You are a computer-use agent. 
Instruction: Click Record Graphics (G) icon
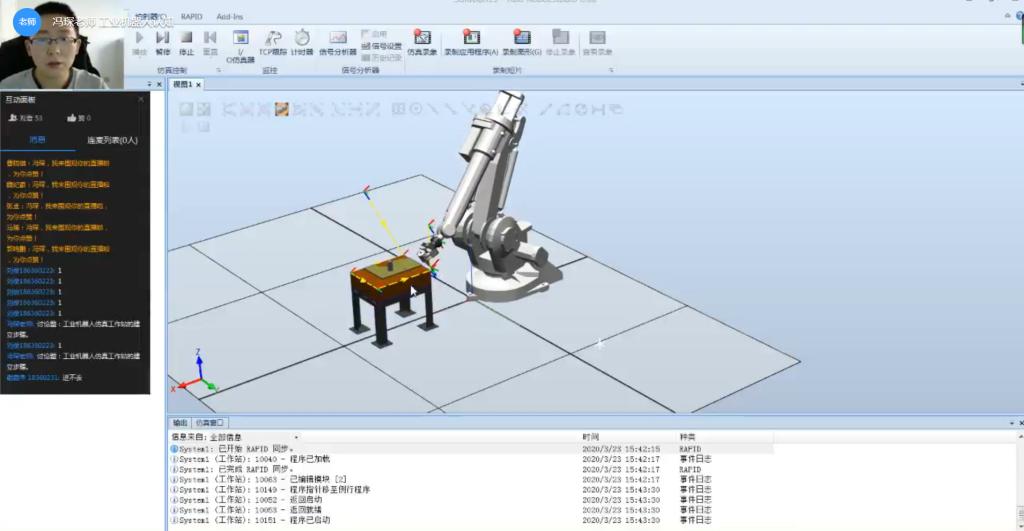pos(521,41)
